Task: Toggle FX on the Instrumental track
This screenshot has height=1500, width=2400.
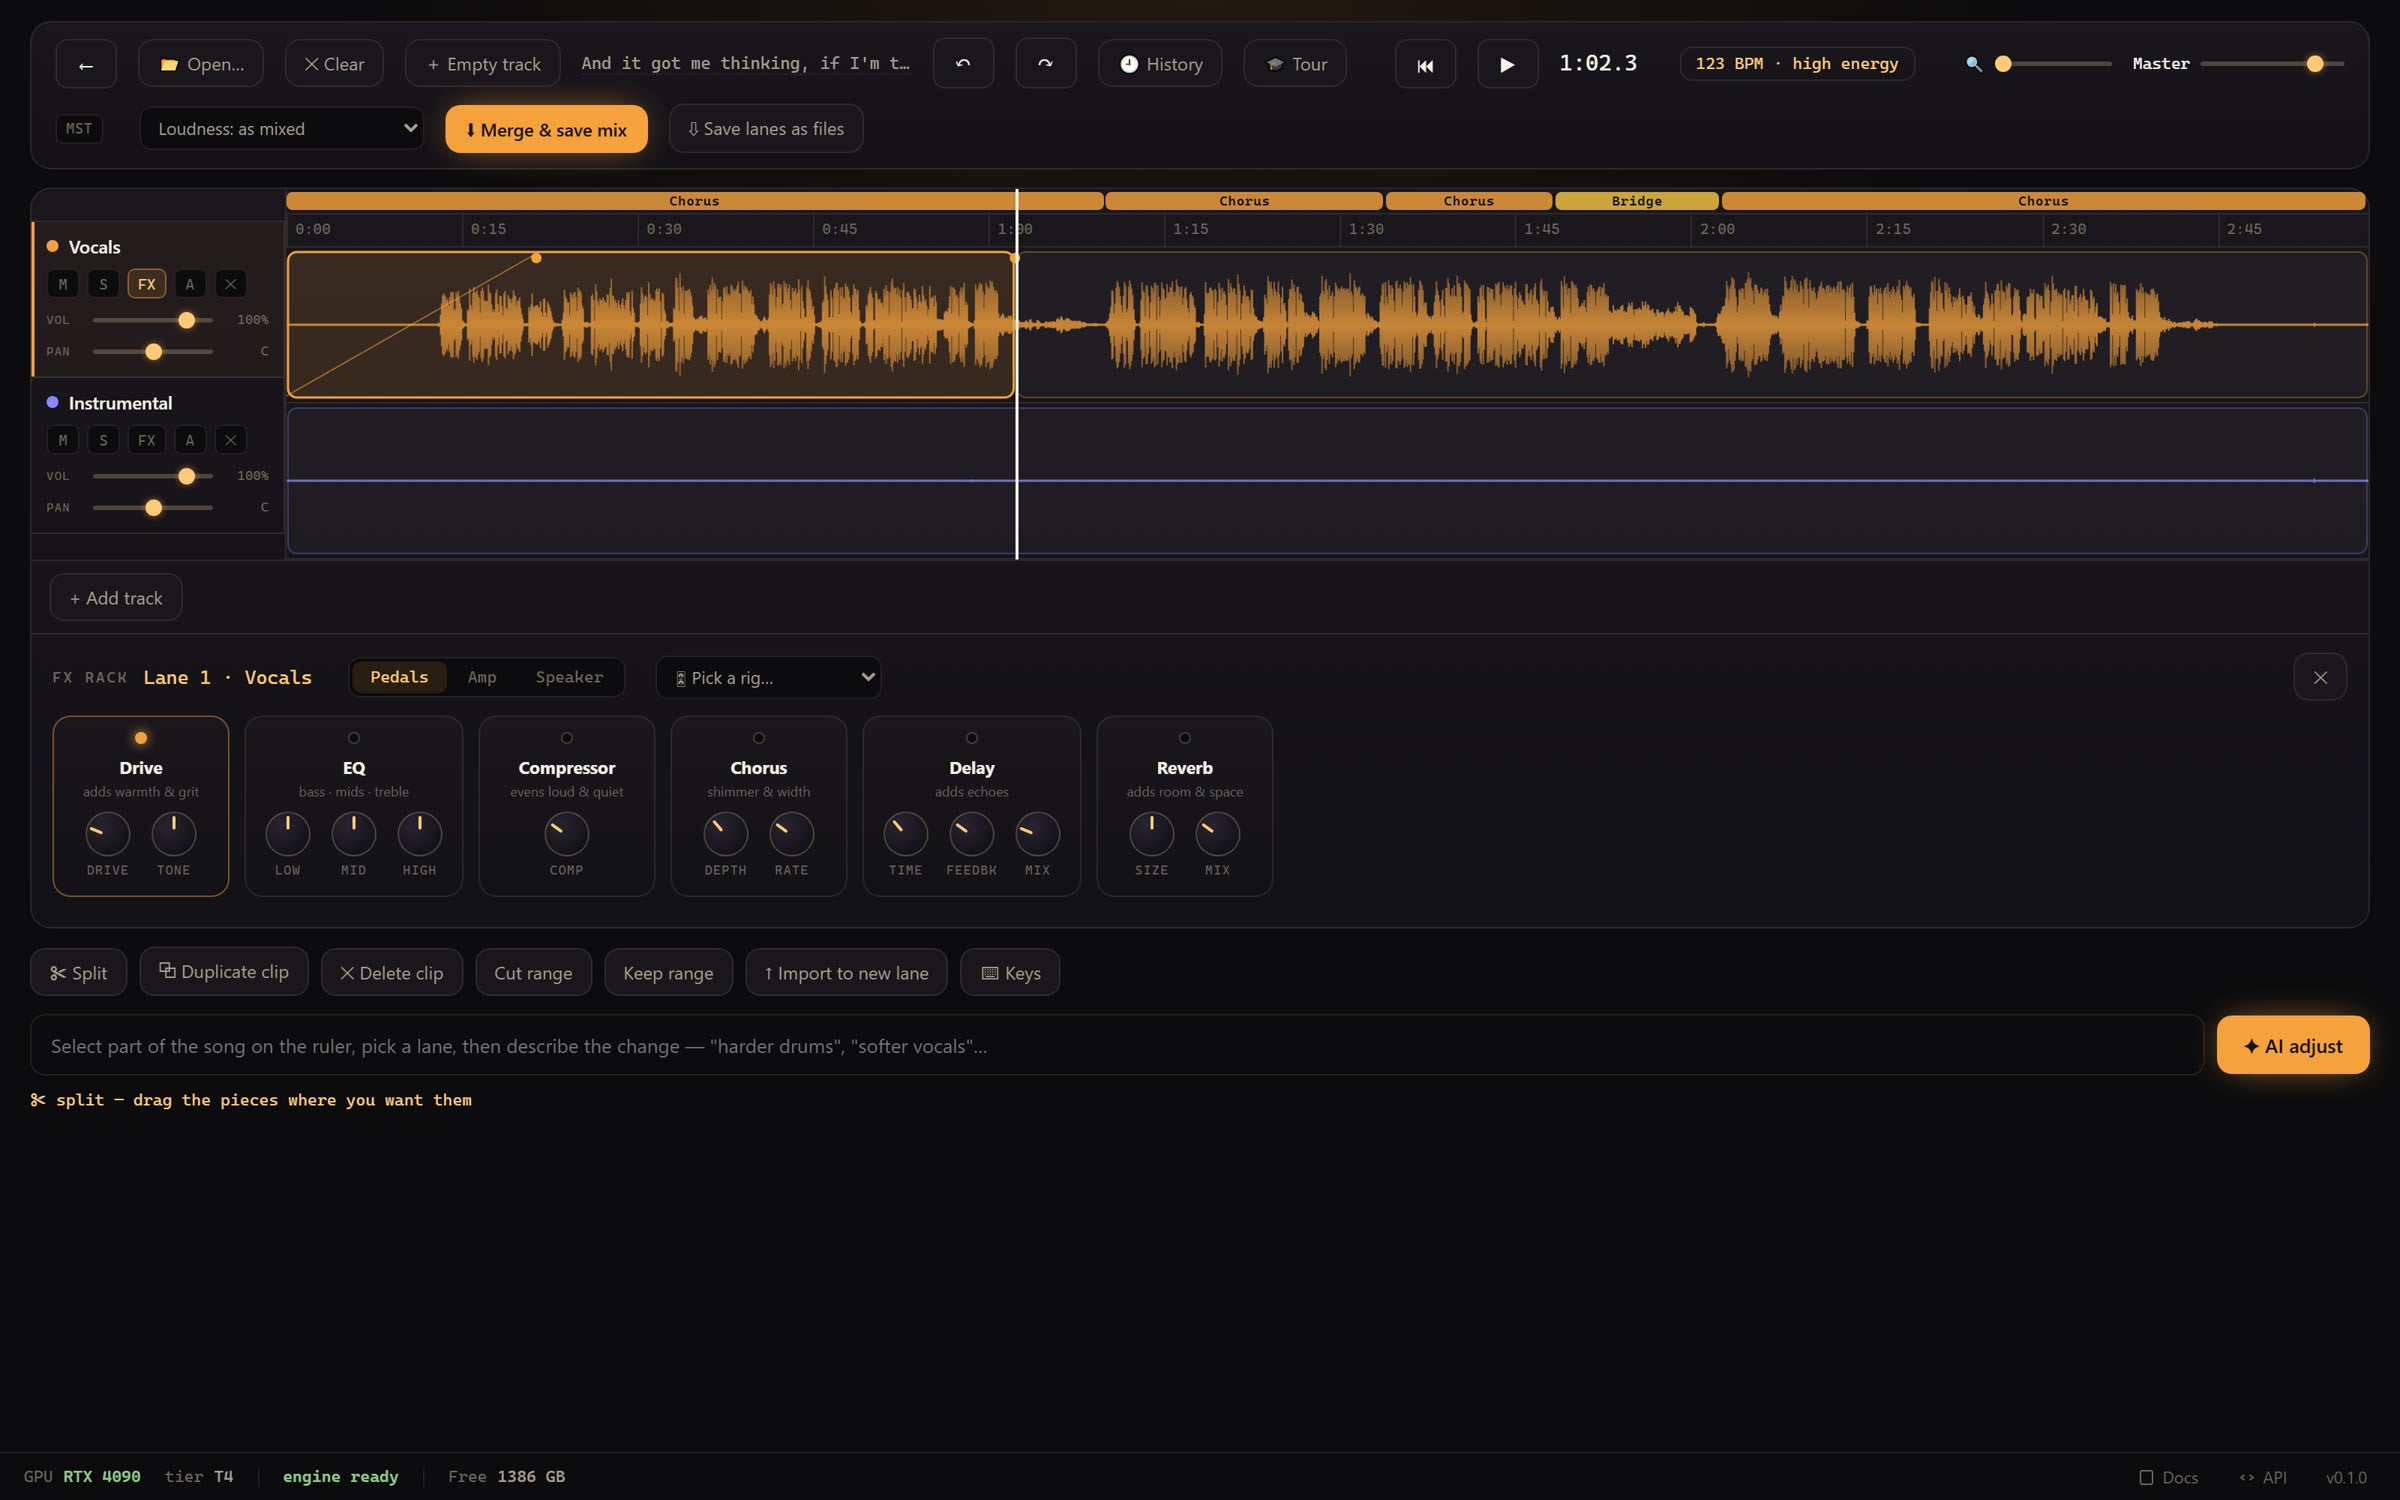Action: (147, 440)
